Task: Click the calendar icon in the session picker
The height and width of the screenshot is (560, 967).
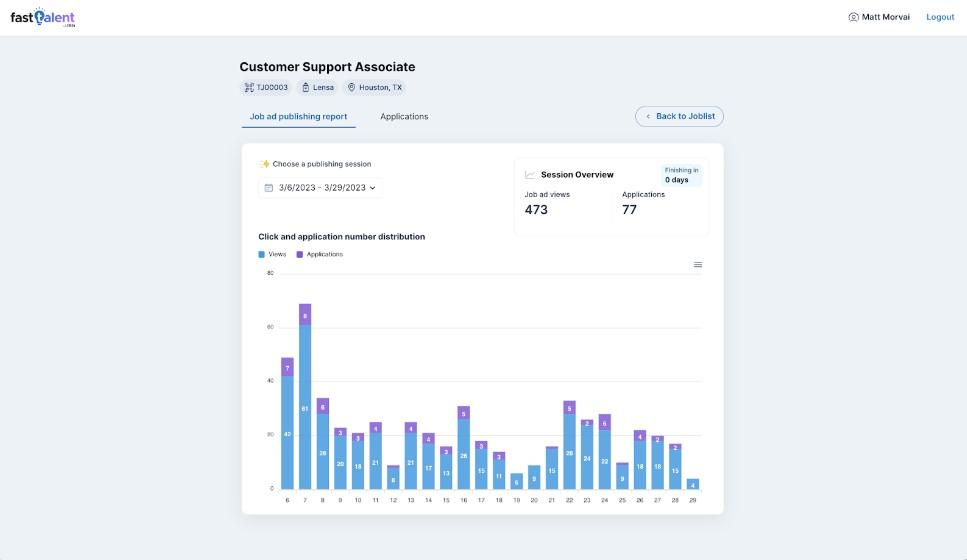Action: click(269, 188)
